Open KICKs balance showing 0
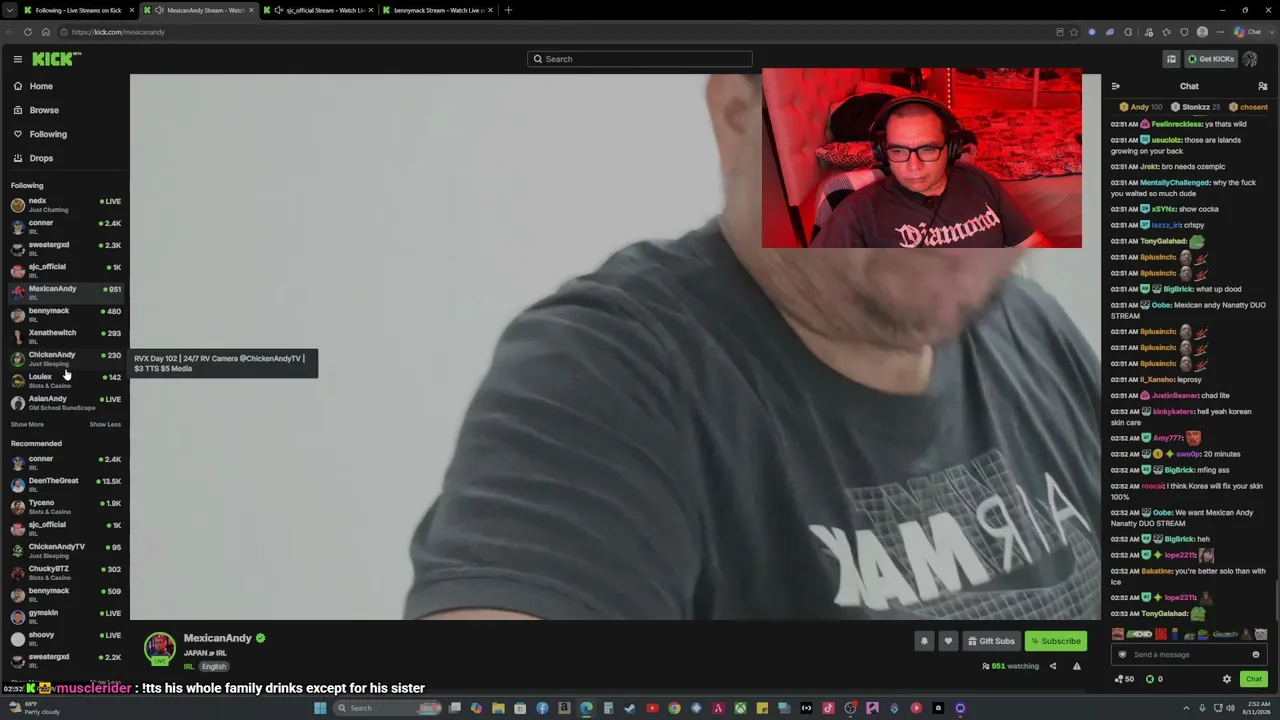This screenshot has width=1280, height=720. (x=1154, y=679)
